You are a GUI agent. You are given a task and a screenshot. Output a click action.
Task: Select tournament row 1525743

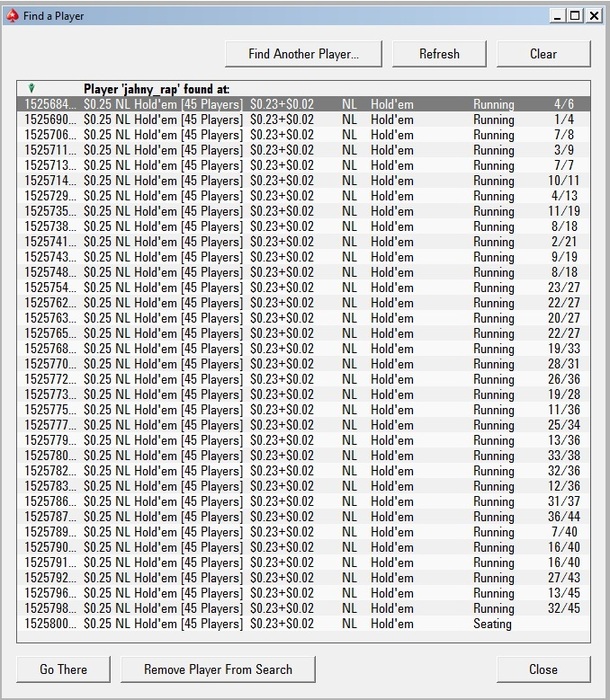(304, 257)
